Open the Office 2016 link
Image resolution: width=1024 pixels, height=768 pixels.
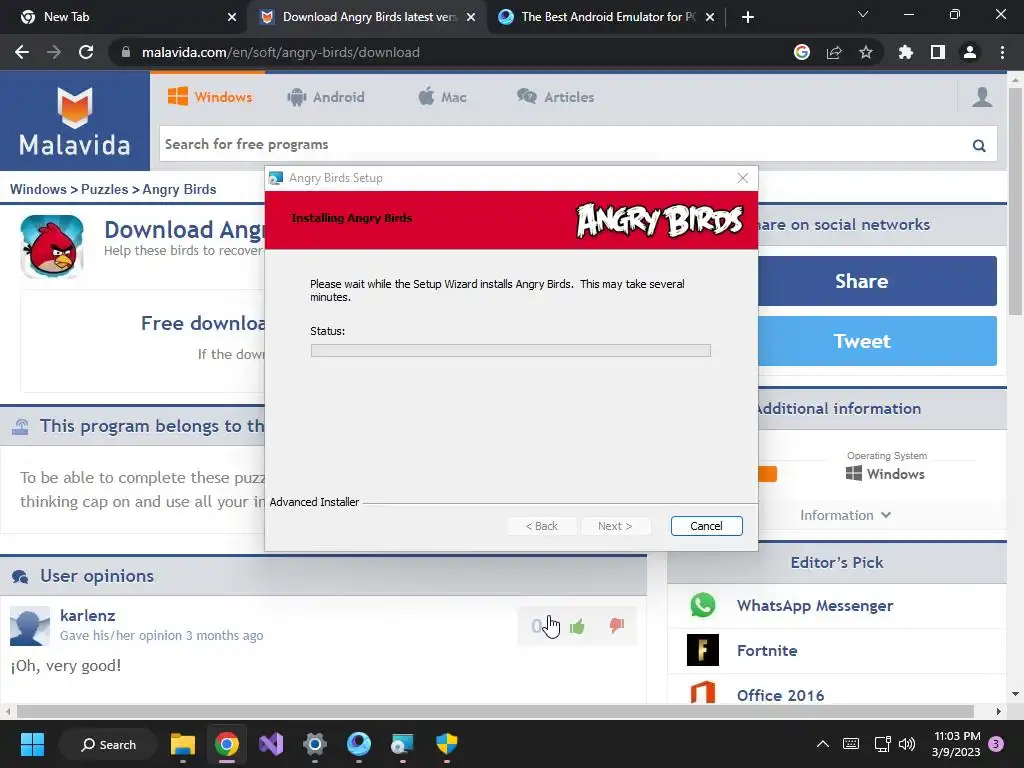780,696
